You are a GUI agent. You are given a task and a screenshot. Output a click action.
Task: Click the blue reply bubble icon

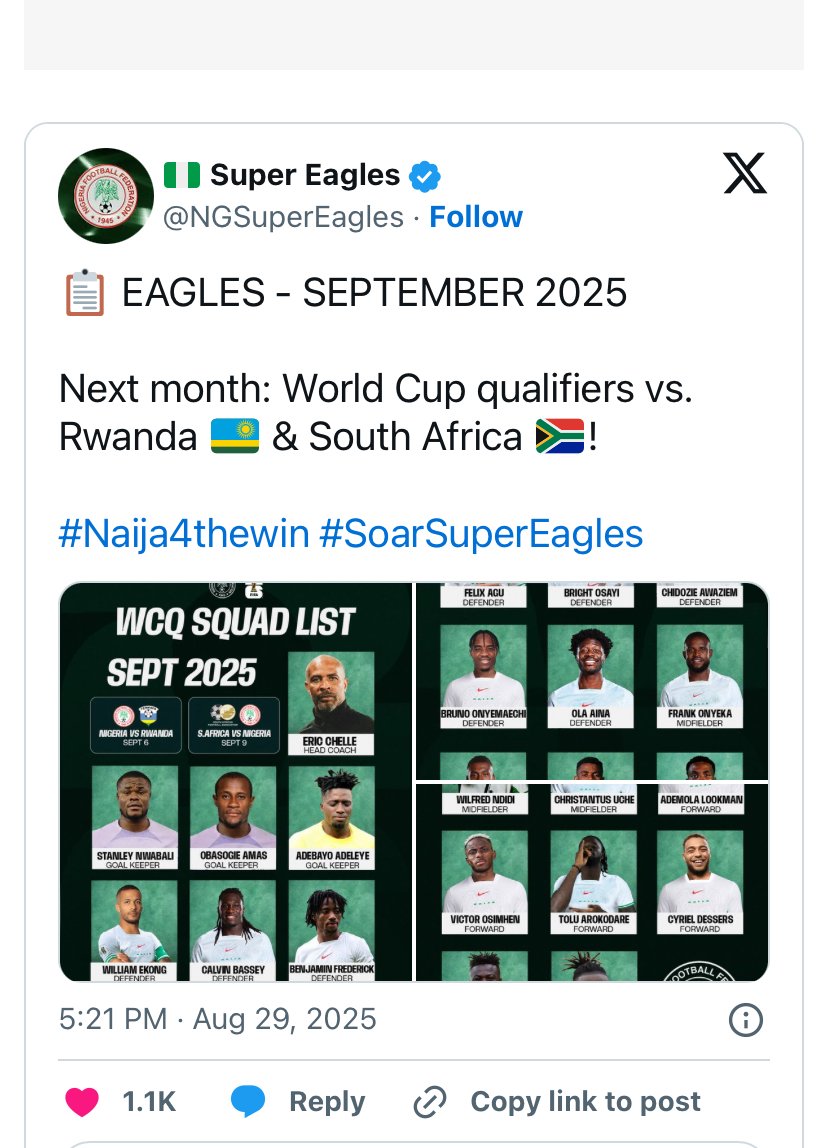tap(247, 1102)
